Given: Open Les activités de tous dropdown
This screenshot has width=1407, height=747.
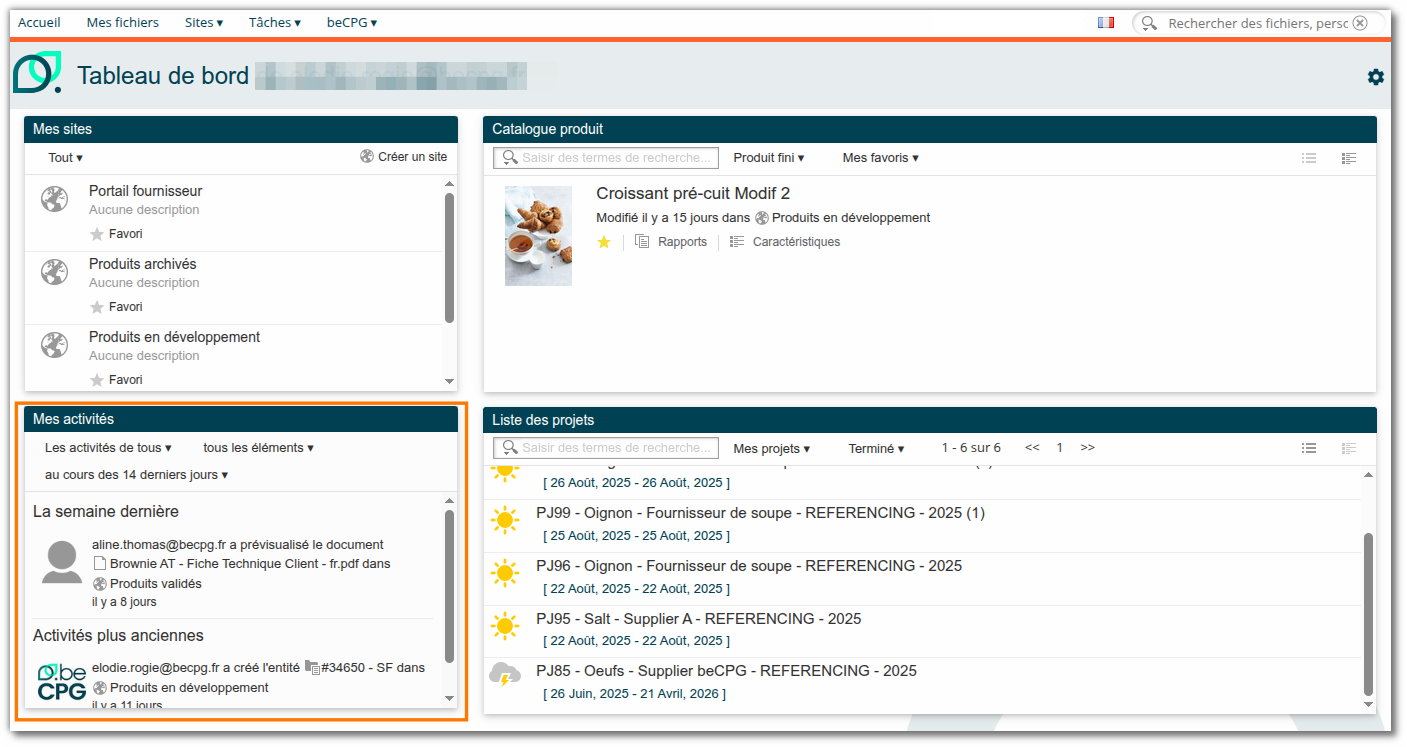Looking at the screenshot, I should (108, 448).
